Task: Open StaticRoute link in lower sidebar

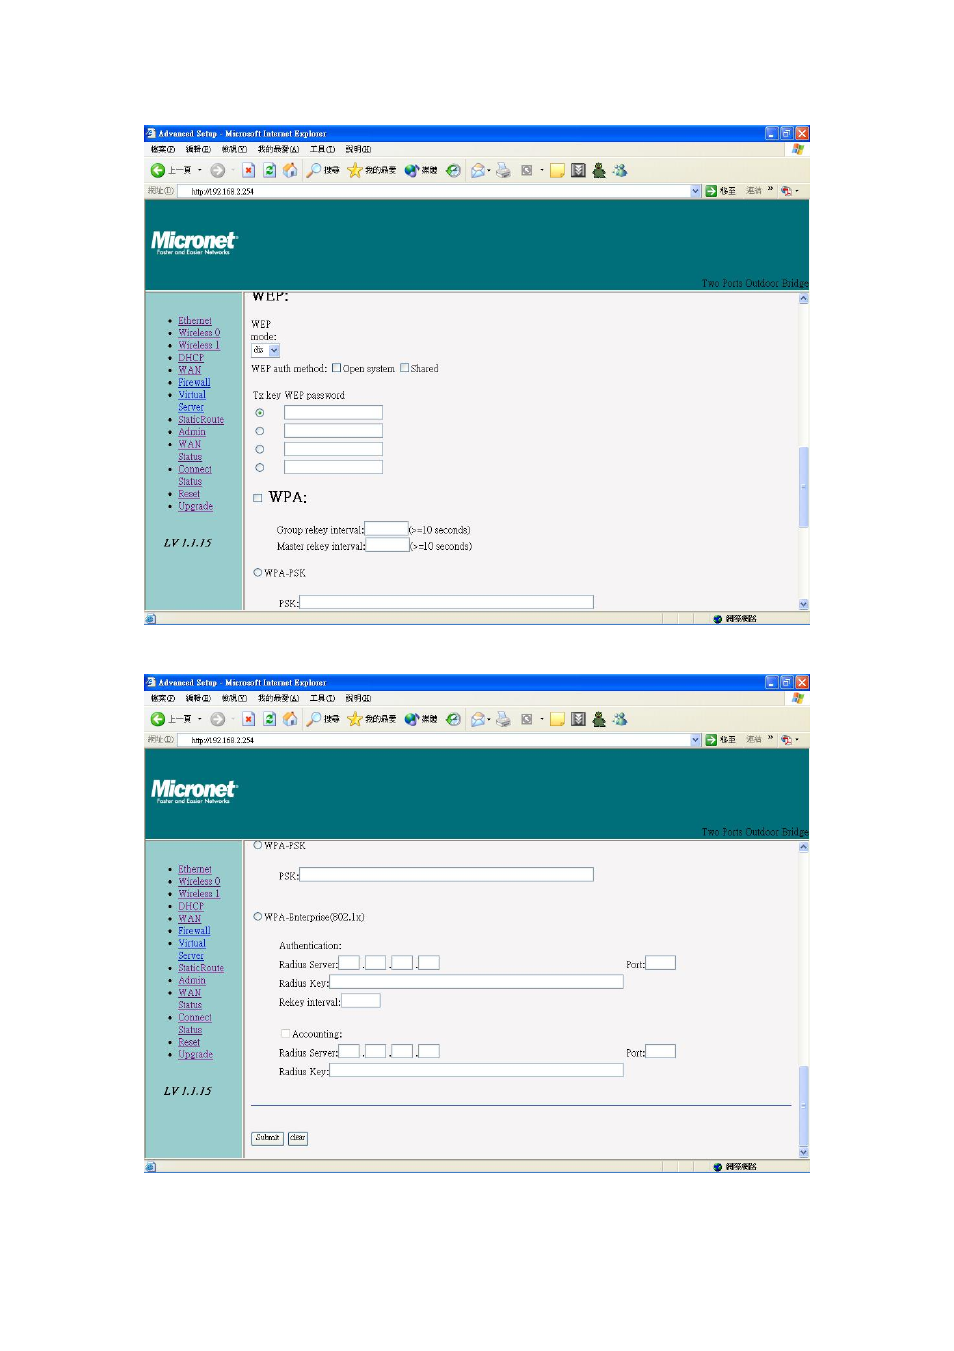Action: pyautogui.click(x=201, y=968)
